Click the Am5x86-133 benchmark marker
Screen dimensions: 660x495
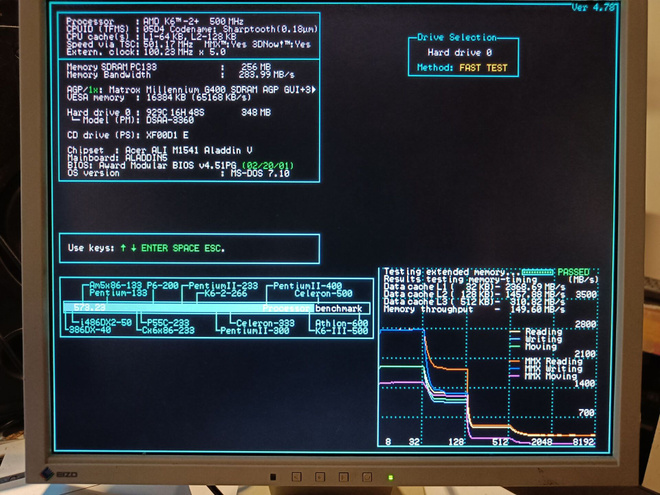pos(116,285)
